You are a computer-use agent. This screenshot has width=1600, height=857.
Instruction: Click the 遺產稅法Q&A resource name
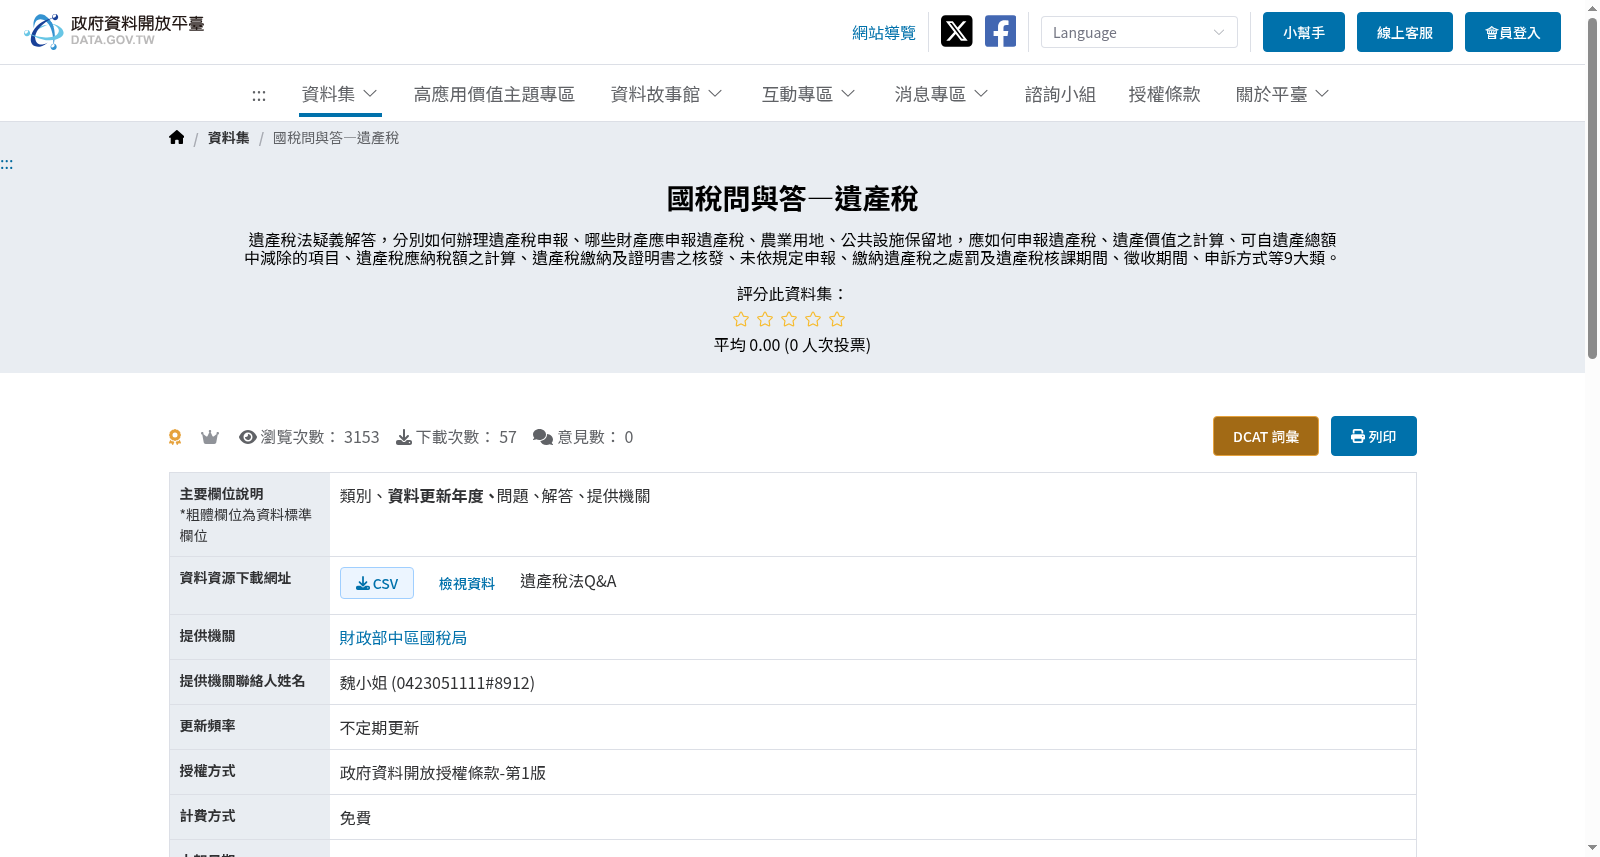(568, 582)
